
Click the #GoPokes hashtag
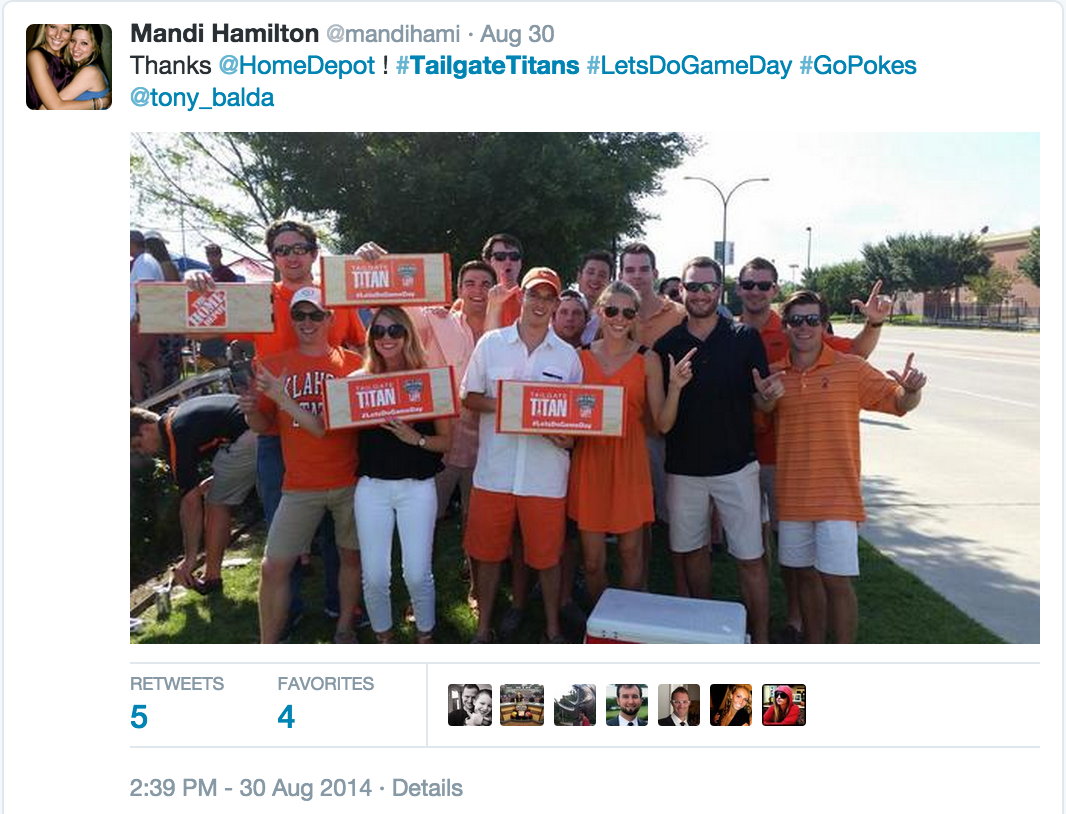(x=858, y=65)
